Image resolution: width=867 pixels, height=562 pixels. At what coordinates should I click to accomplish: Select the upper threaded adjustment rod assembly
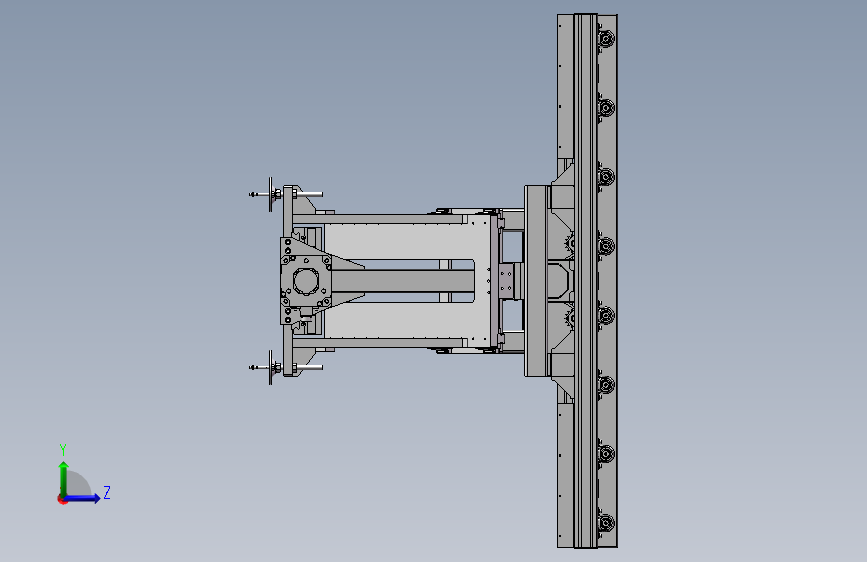[x=286, y=194]
